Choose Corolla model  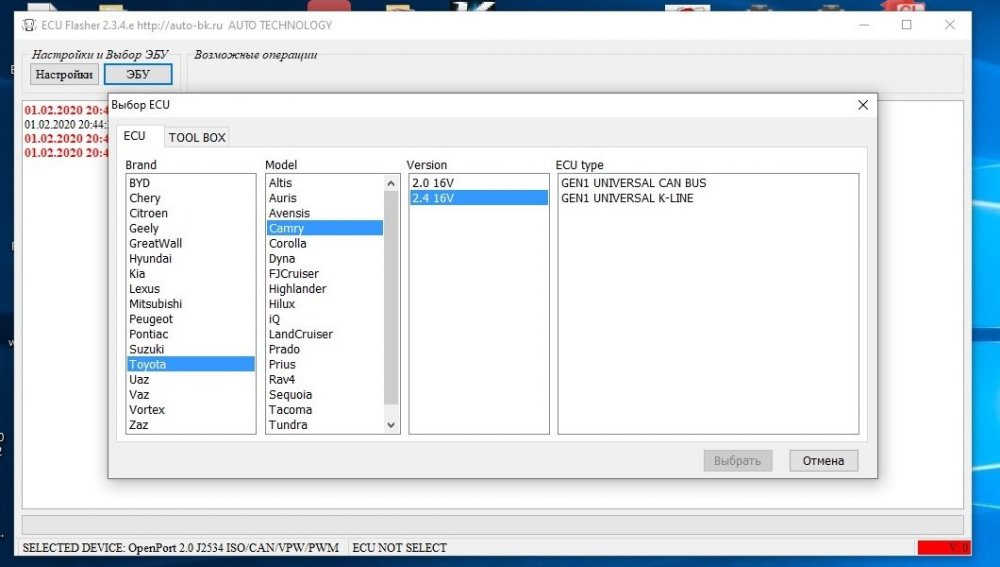tap(325, 244)
